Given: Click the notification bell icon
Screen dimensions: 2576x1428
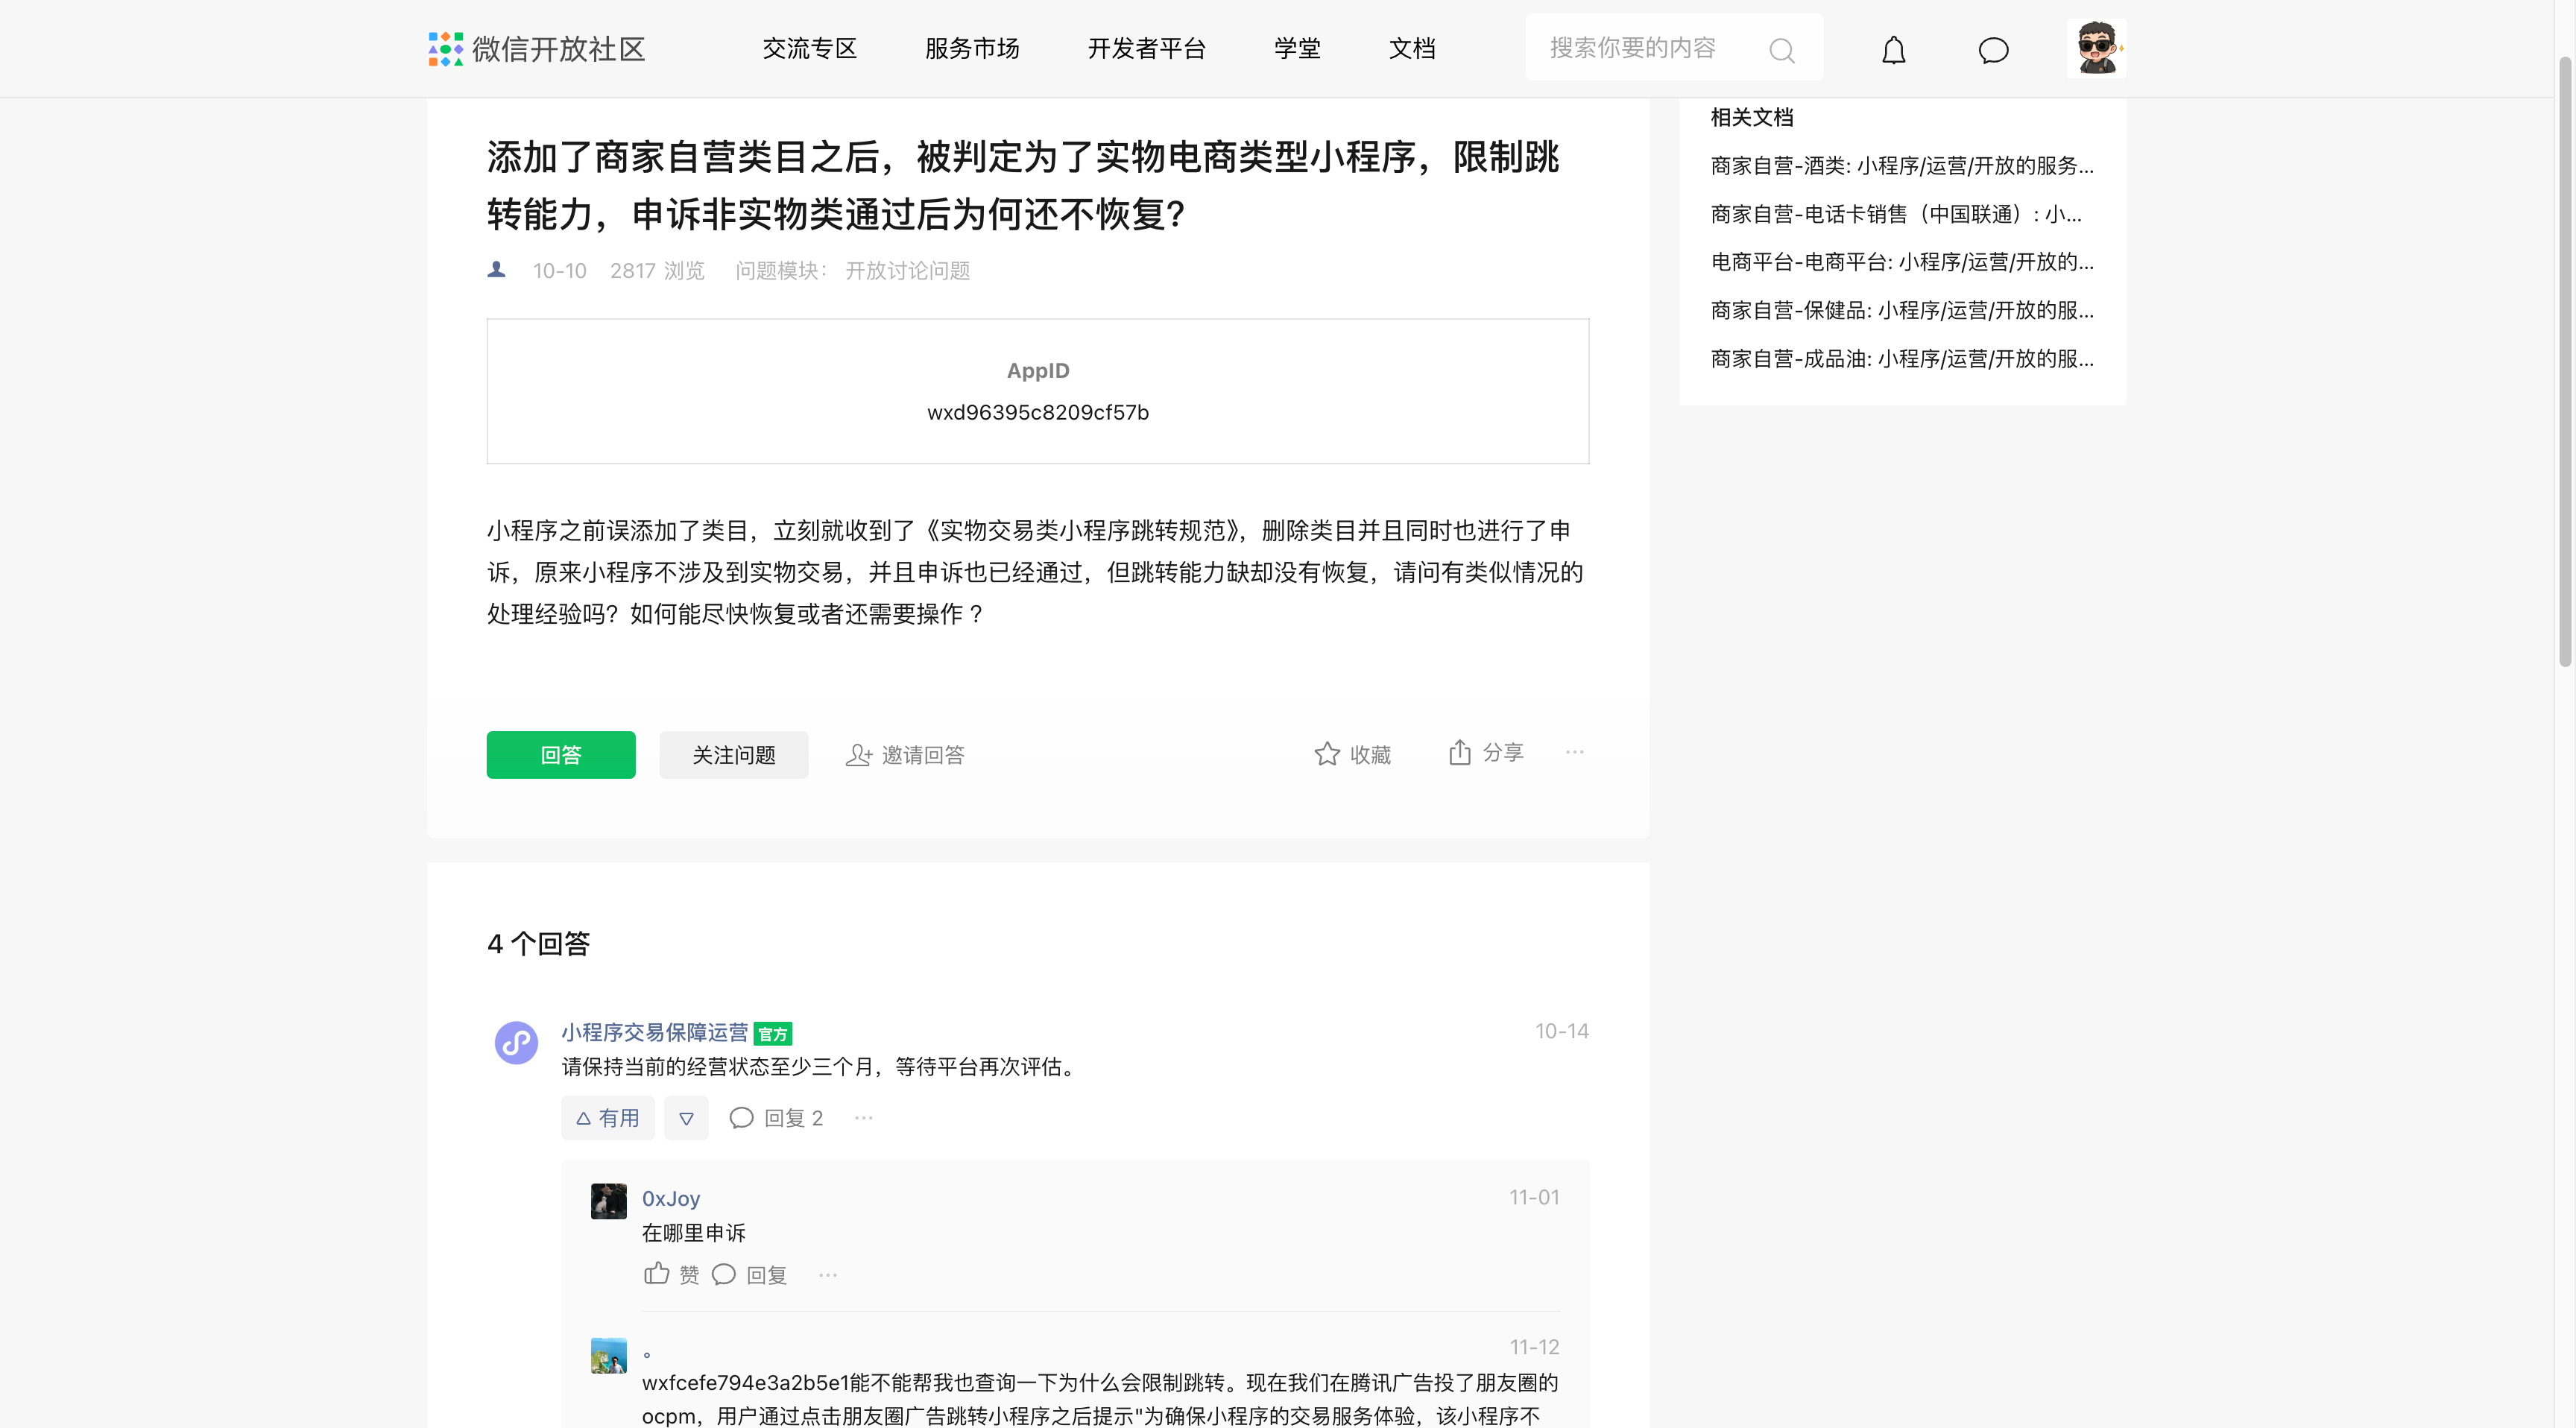Looking at the screenshot, I should click(x=1893, y=50).
